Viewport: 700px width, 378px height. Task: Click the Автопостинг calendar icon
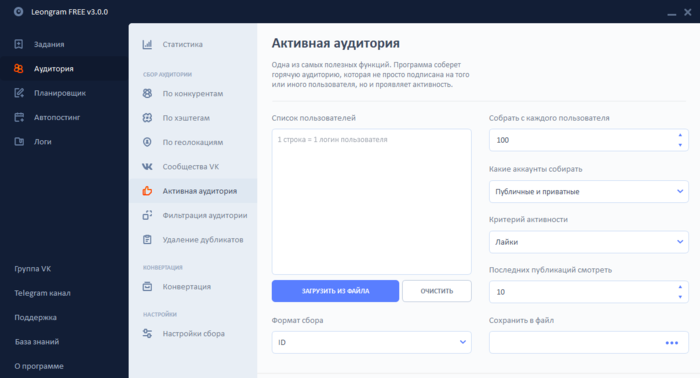point(19,117)
